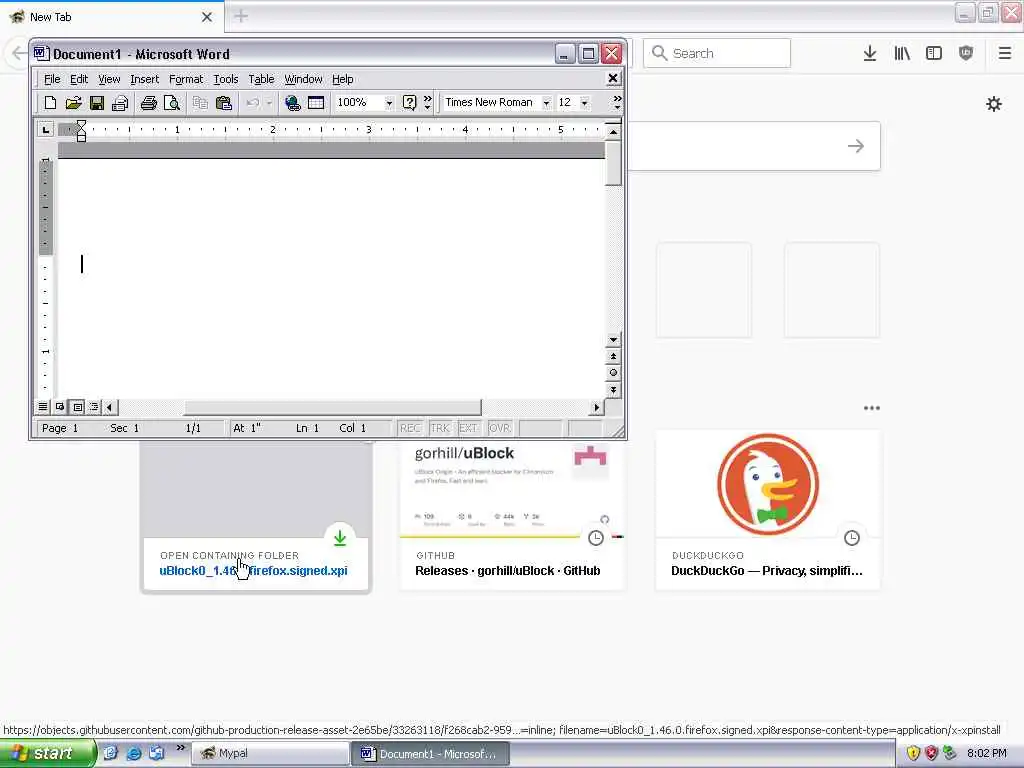1024x768 pixels.
Task: Click the Windows start button
Action: click(x=47, y=754)
